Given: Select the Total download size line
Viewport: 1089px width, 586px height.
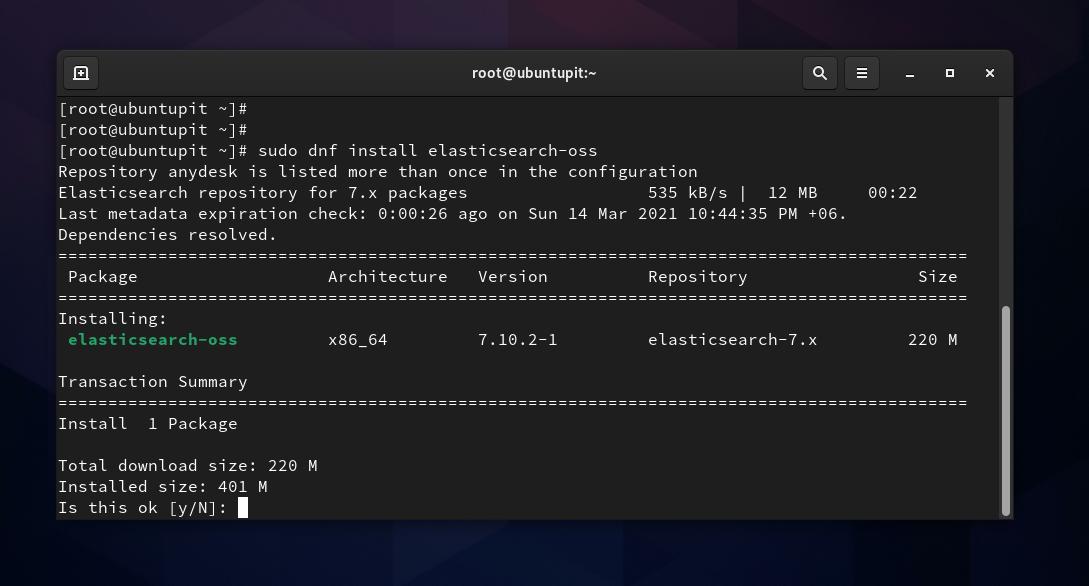Looking at the screenshot, I should point(186,465).
